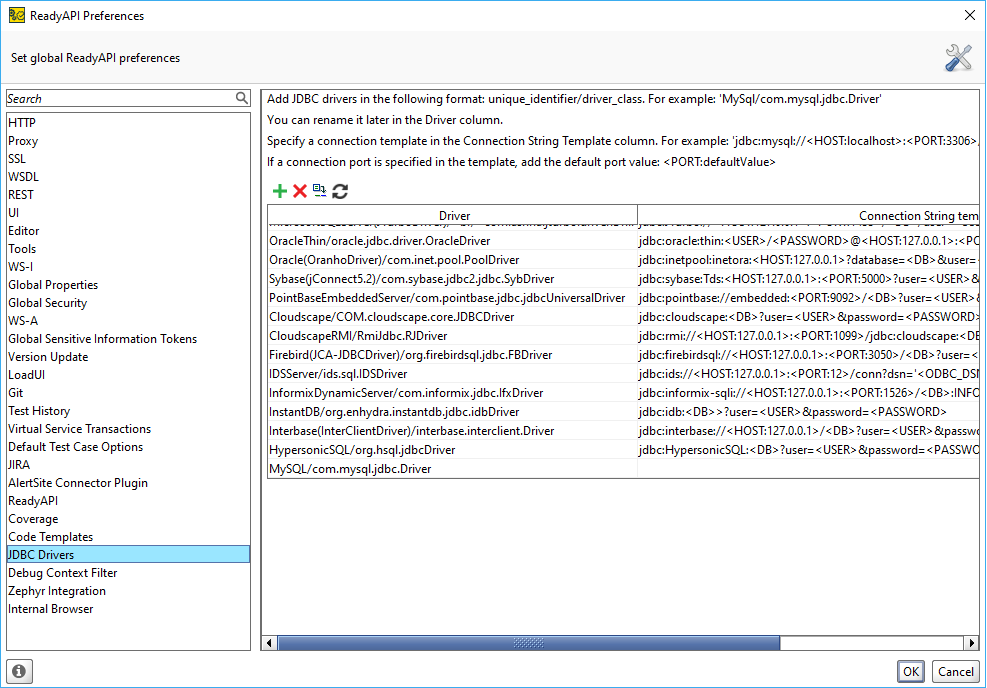Screen dimensions: 987x688
Task: Click the empty connection string cell for MySQL
Action: [808, 469]
